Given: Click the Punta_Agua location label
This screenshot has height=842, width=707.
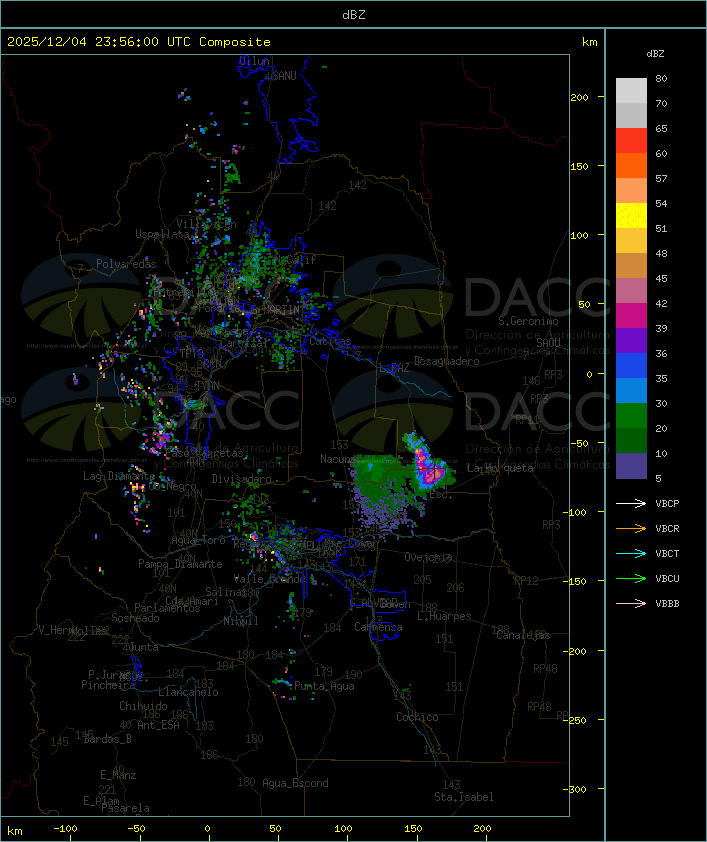Looking at the screenshot, I should pos(324,686).
